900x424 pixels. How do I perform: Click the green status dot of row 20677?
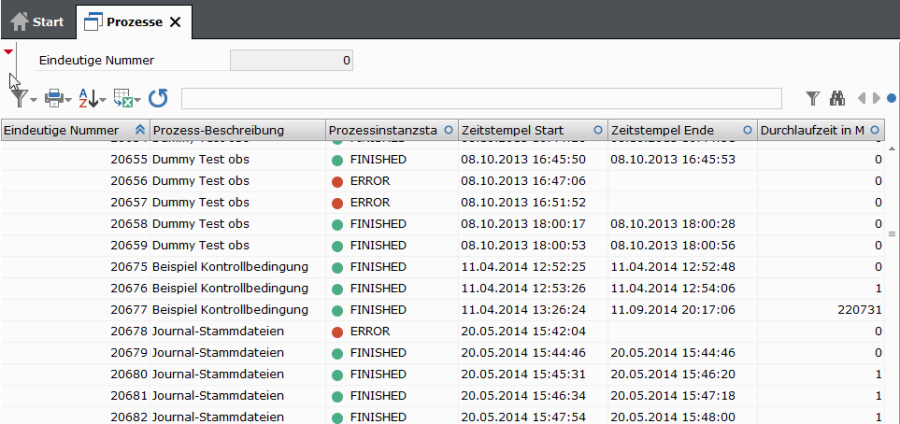click(x=338, y=310)
